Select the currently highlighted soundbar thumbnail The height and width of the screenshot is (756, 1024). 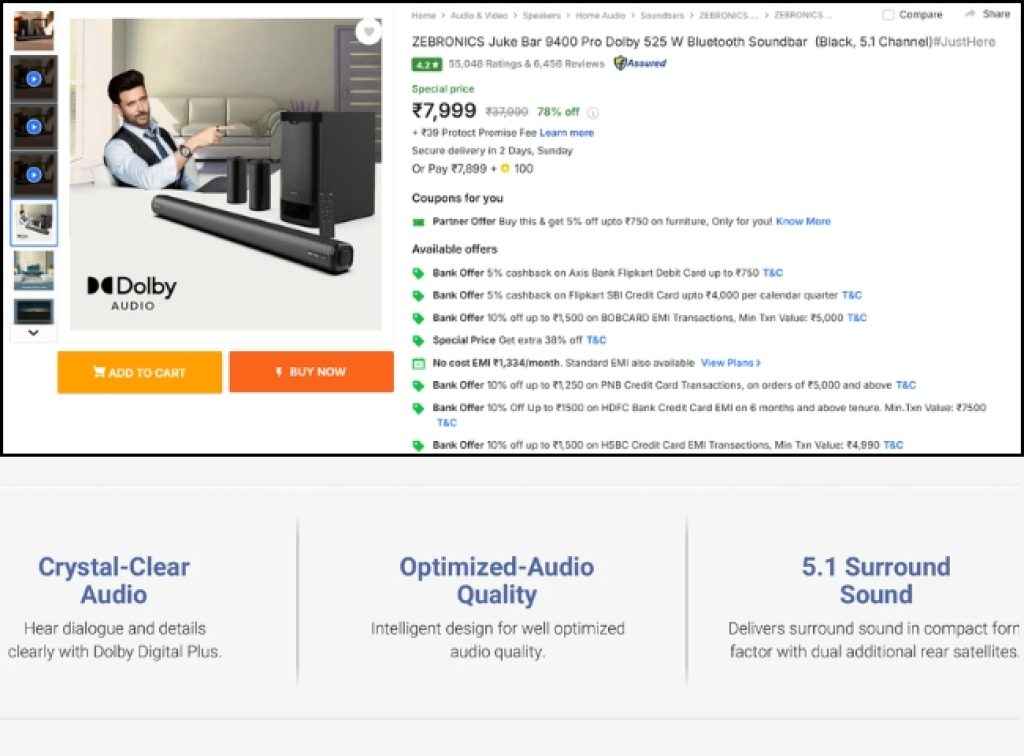coord(34,222)
